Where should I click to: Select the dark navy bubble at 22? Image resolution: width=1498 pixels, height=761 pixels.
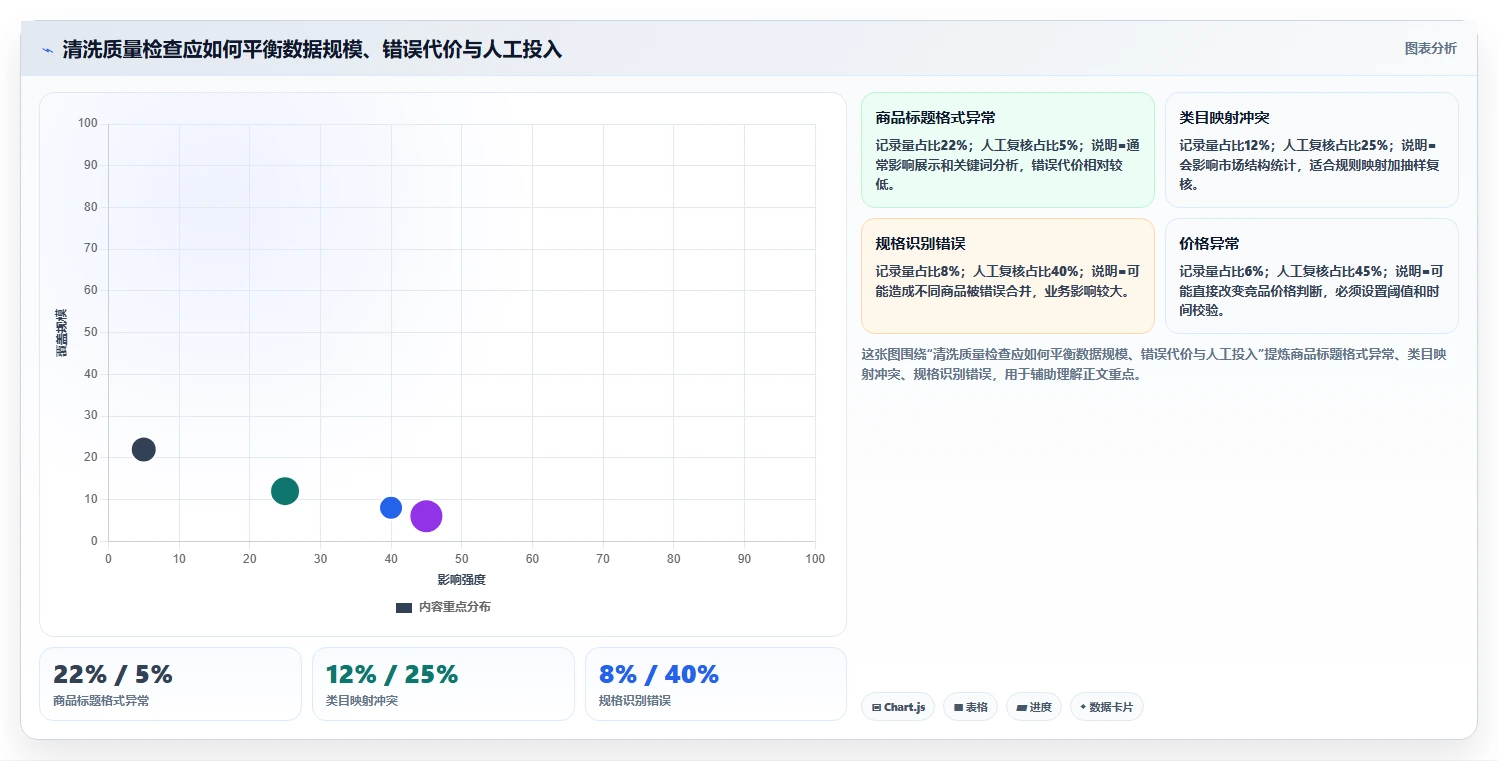(144, 449)
